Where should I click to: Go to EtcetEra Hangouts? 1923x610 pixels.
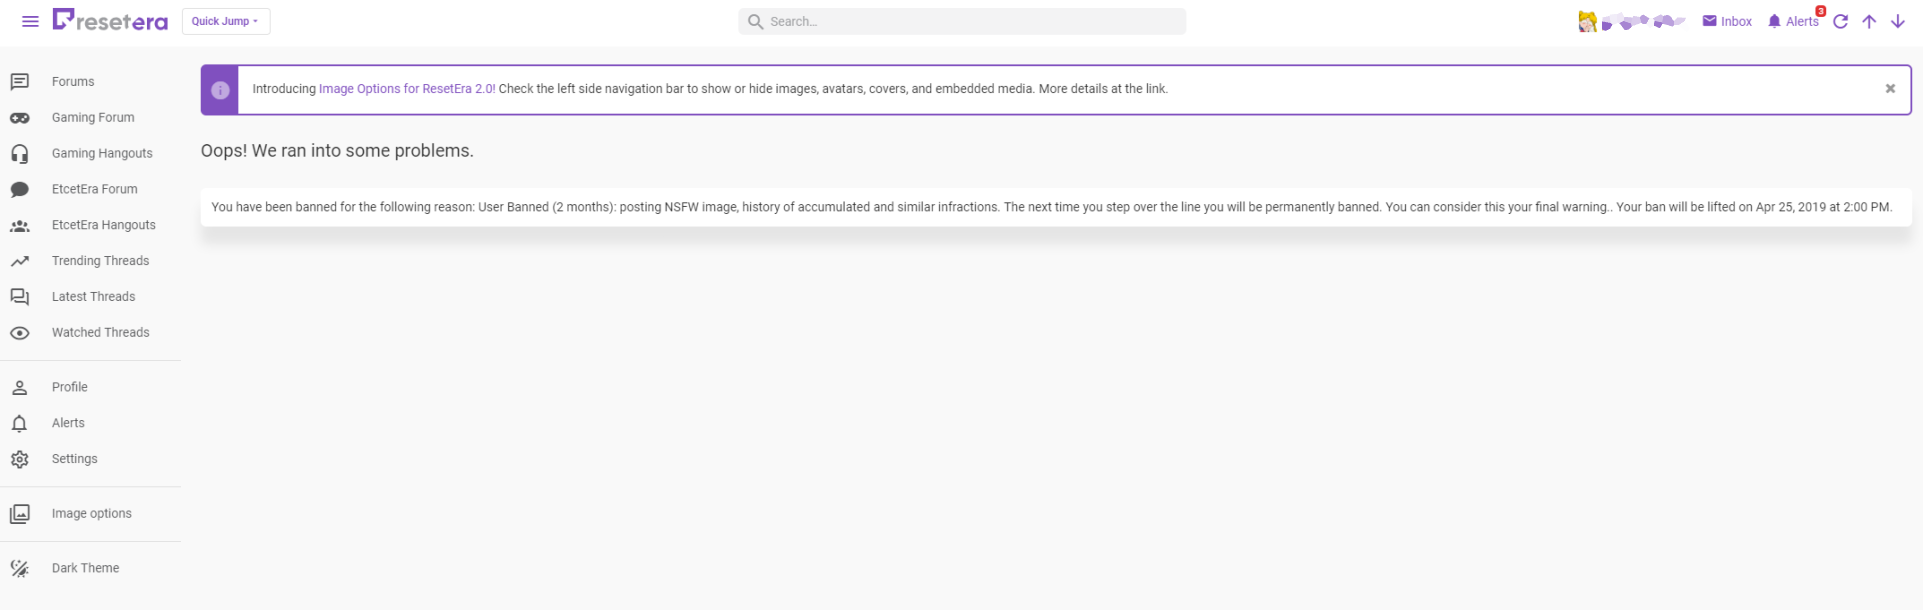point(104,225)
